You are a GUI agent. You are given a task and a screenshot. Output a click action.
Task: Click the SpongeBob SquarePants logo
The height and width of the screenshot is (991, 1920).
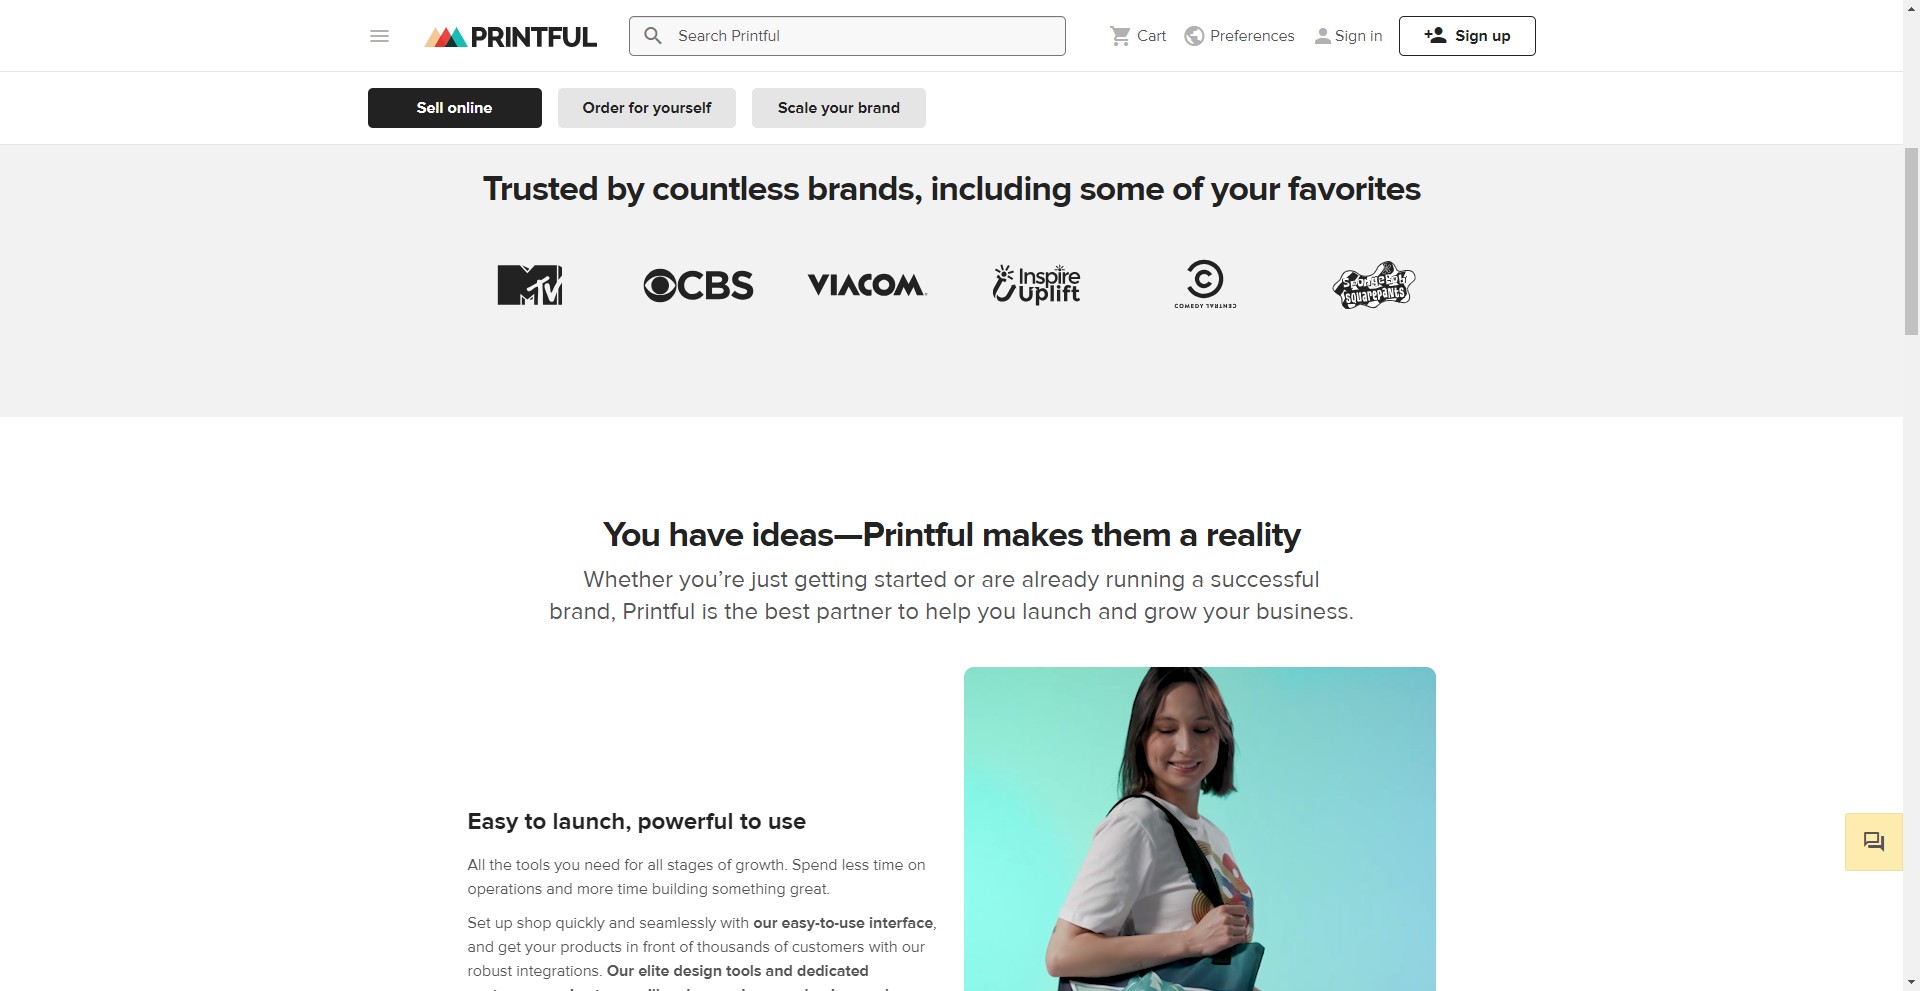(1374, 285)
